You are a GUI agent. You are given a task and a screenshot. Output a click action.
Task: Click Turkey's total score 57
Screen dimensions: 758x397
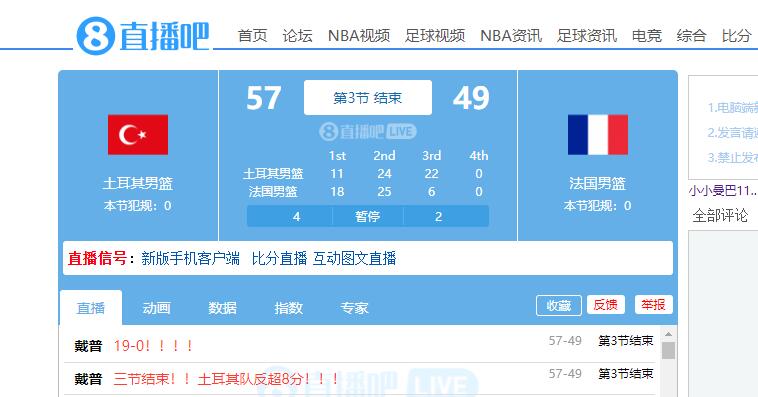[263, 98]
